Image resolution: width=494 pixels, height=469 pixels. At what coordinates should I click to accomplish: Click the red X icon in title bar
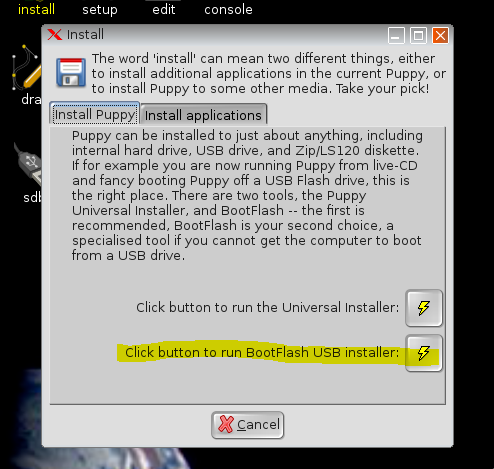[x=55, y=34]
